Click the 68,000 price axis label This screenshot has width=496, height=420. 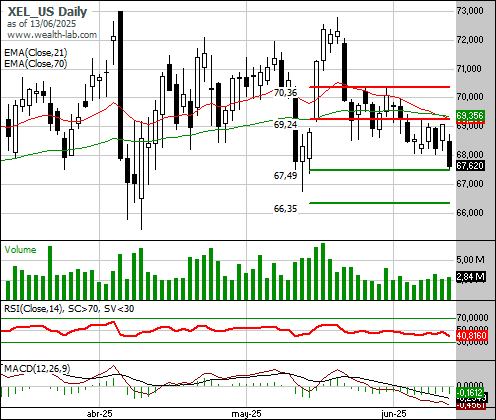(470, 155)
